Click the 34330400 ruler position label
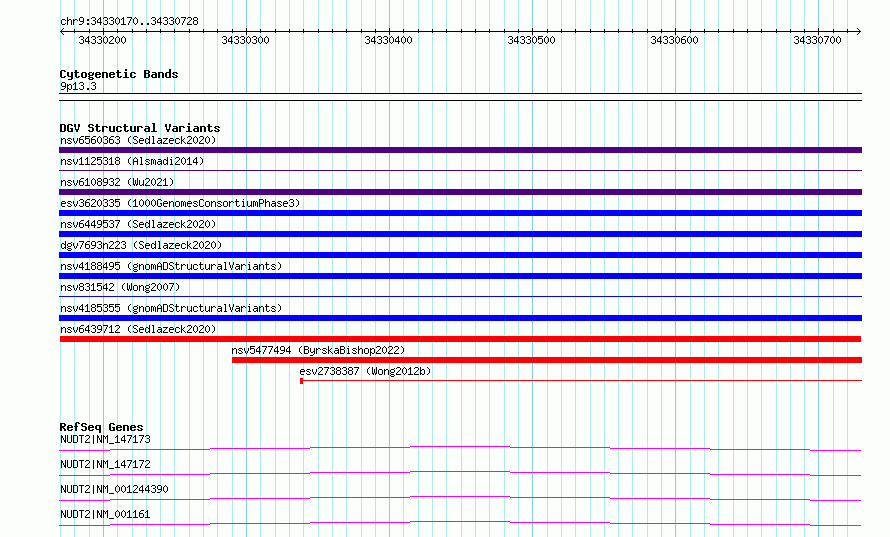890x537 pixels. 388,40
